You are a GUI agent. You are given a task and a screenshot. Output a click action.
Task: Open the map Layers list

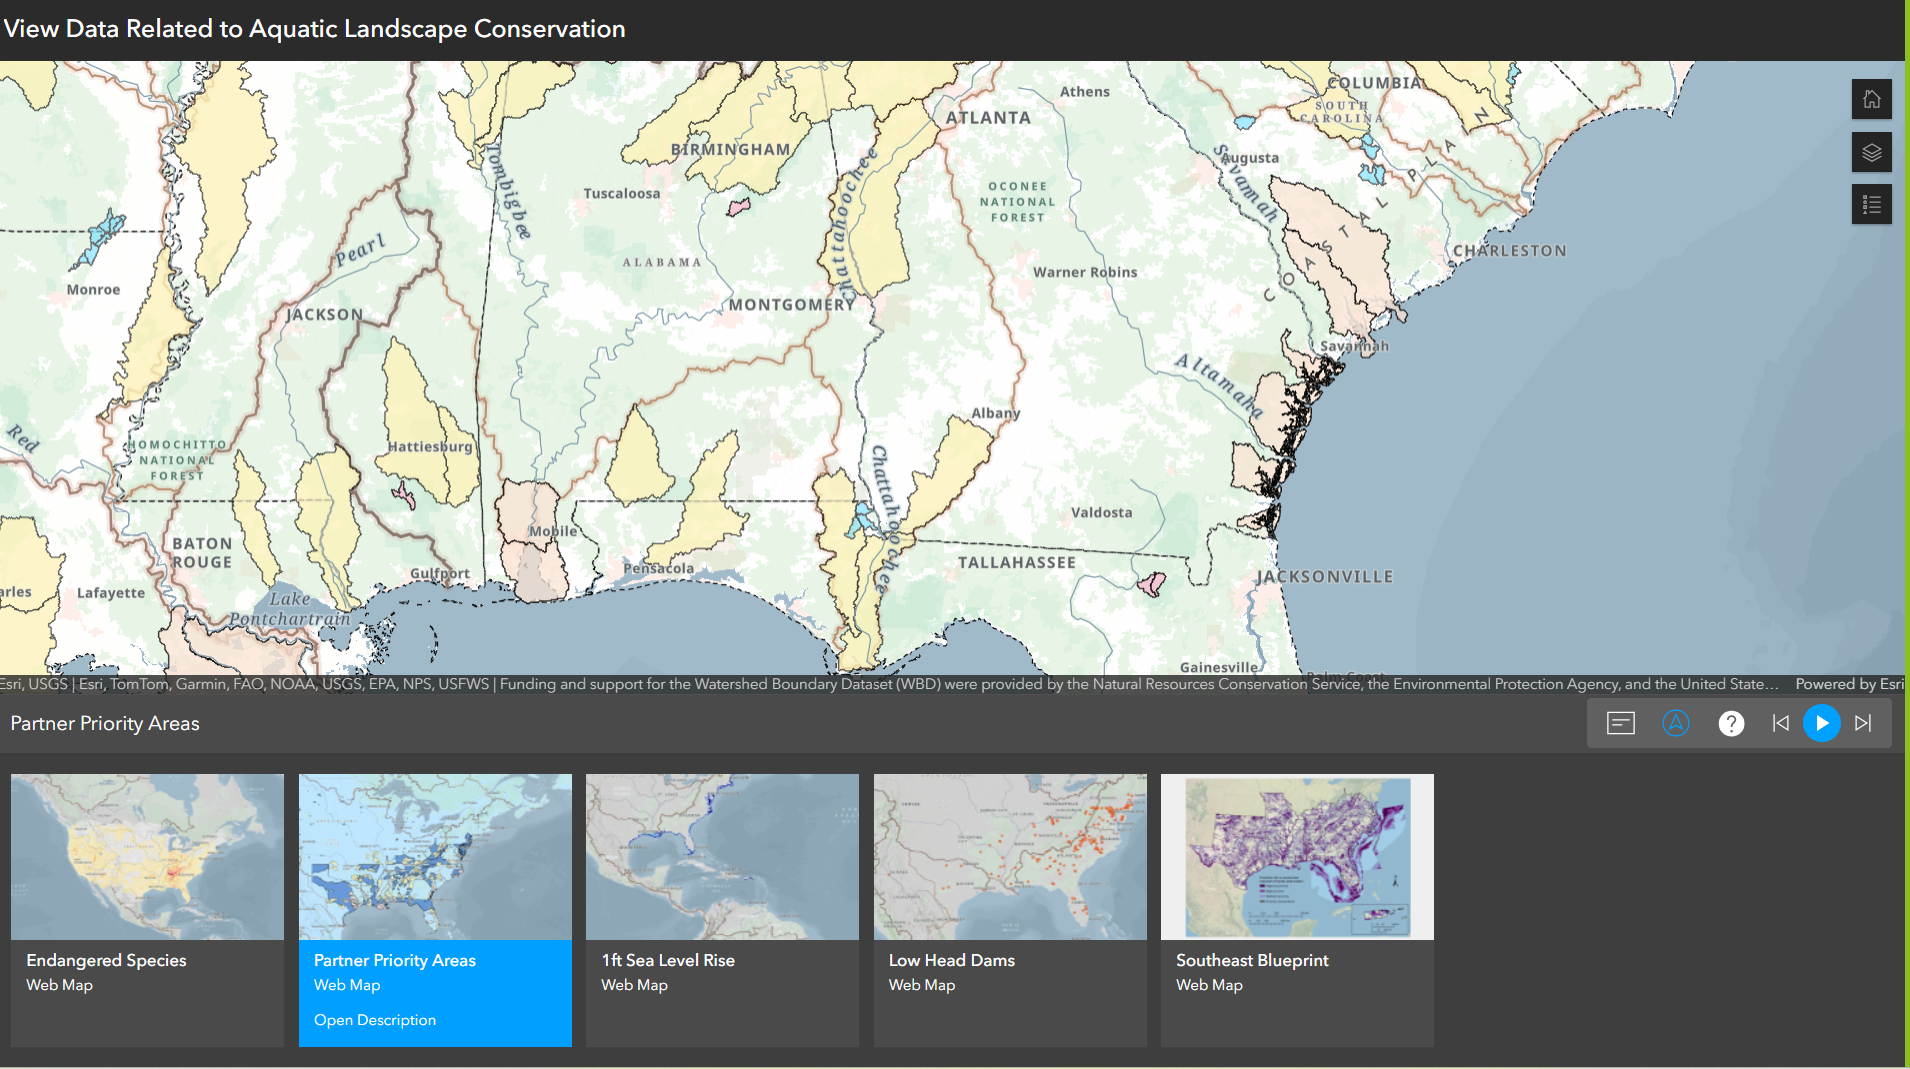(1871, 152)
